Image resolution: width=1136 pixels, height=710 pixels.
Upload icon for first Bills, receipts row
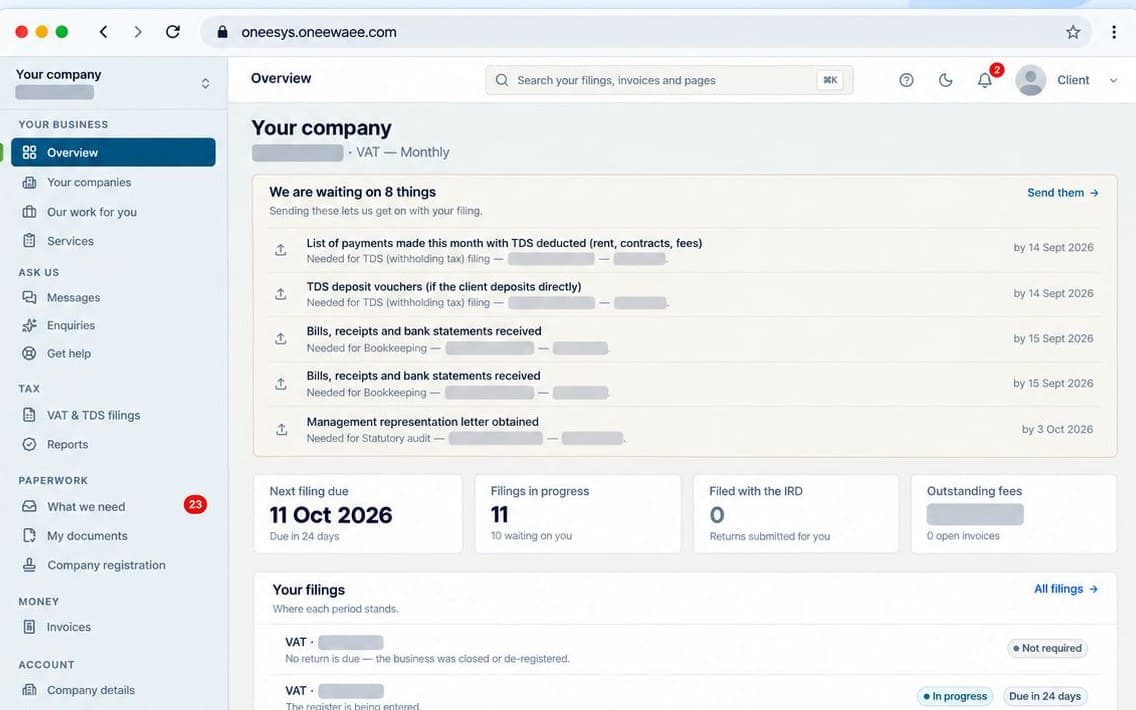coord(281,339)
